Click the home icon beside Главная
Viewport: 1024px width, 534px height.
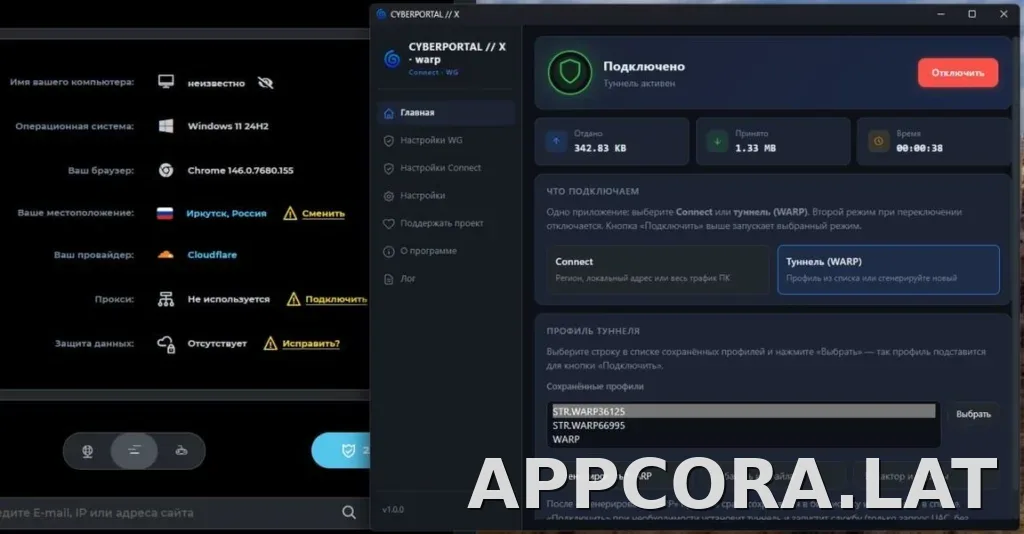389,113
